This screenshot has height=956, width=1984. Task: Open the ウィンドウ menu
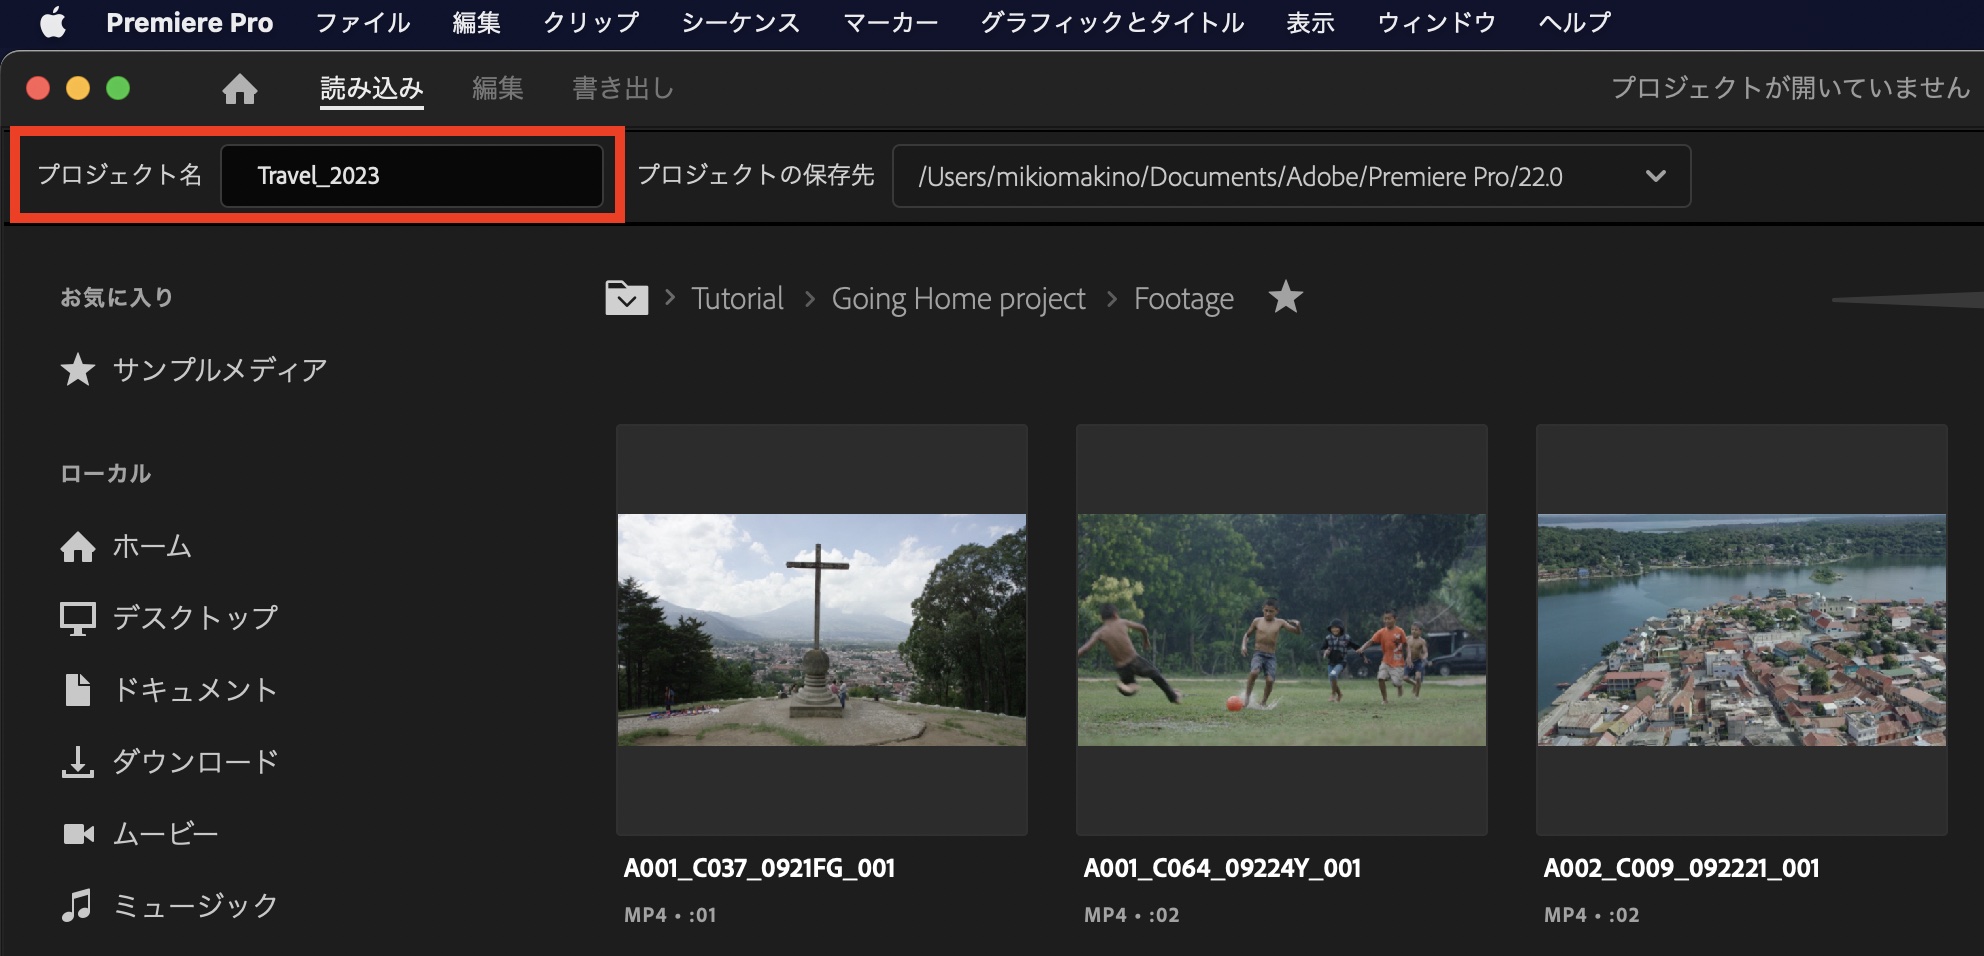1436,22
